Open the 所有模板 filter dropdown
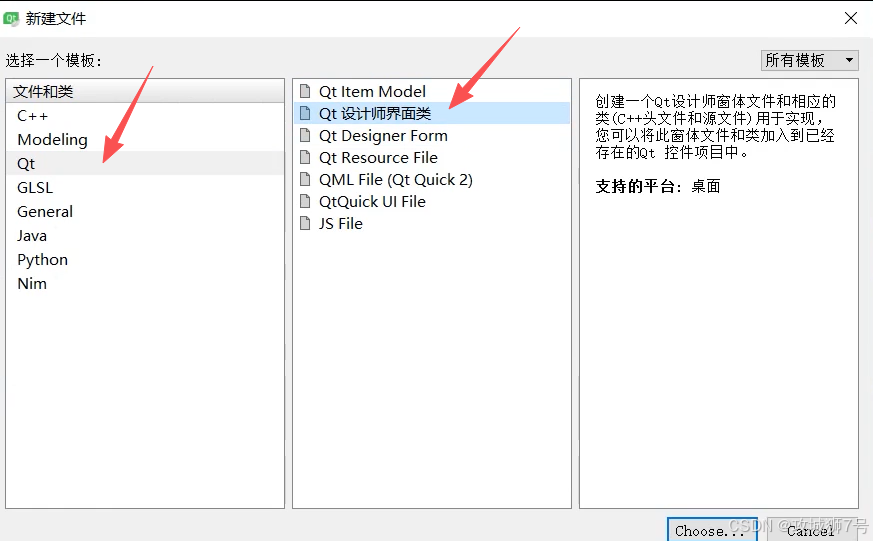Screen dimensions: 873x541 pyautogui.click(x=810, y=60)
